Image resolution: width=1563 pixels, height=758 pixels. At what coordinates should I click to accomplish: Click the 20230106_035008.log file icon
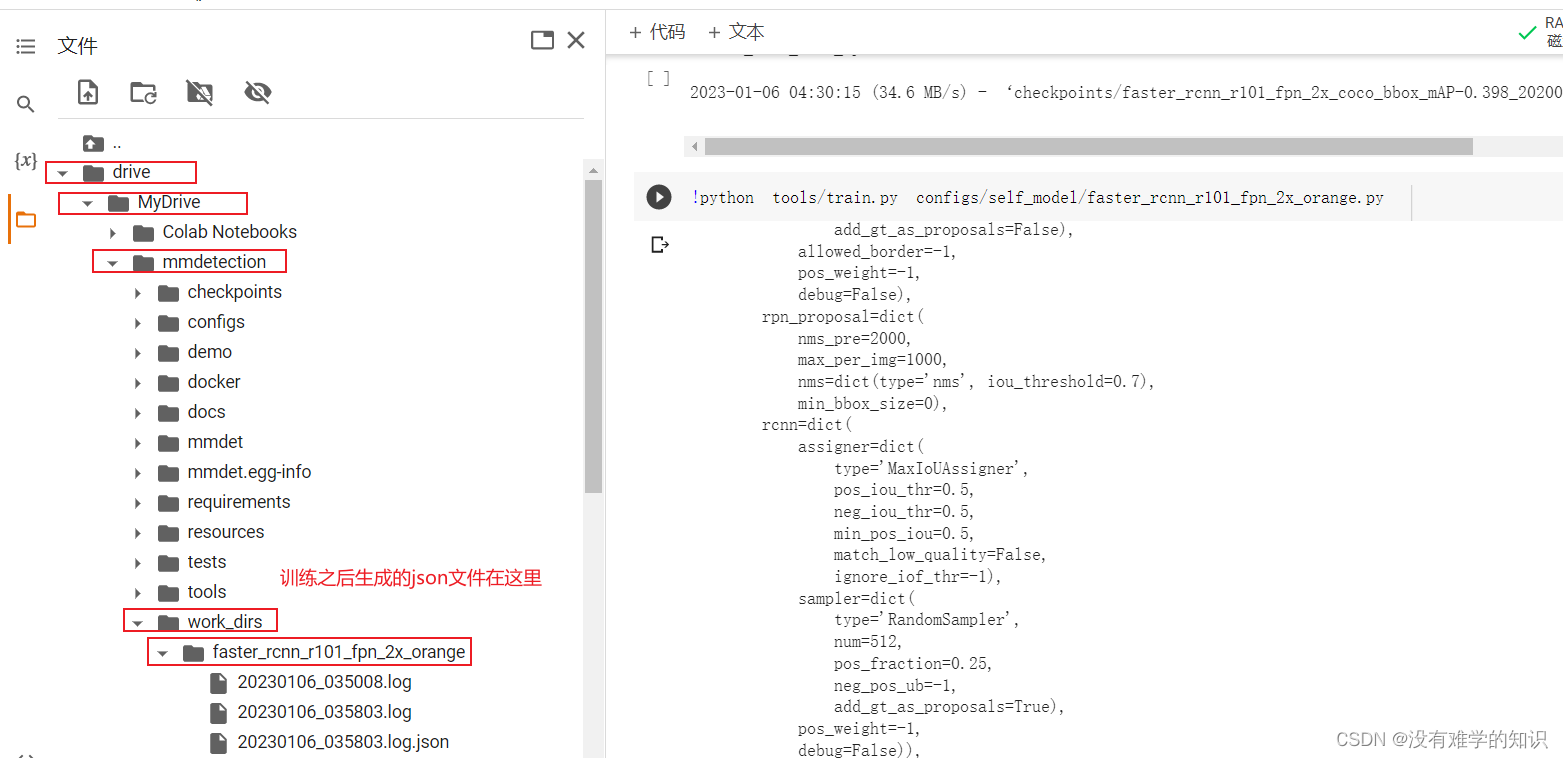tap(218, 682)
